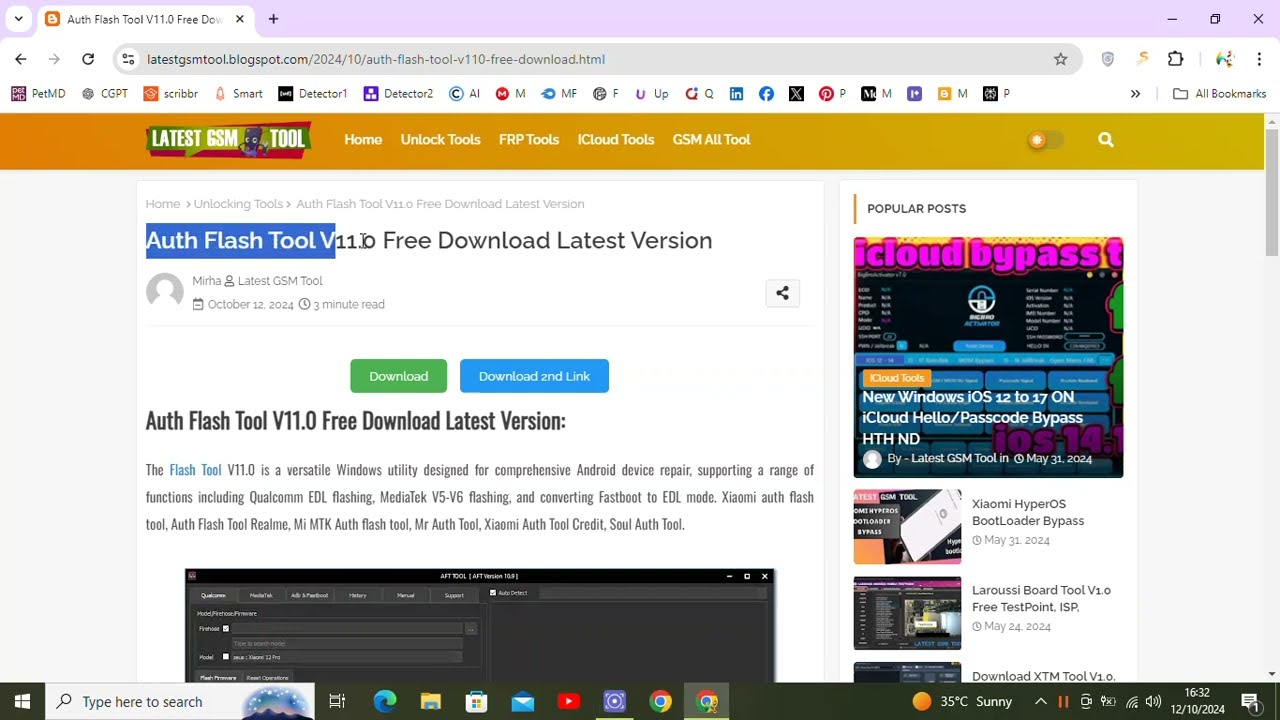Toggle the dark mode switch in header

[1046, 140]
